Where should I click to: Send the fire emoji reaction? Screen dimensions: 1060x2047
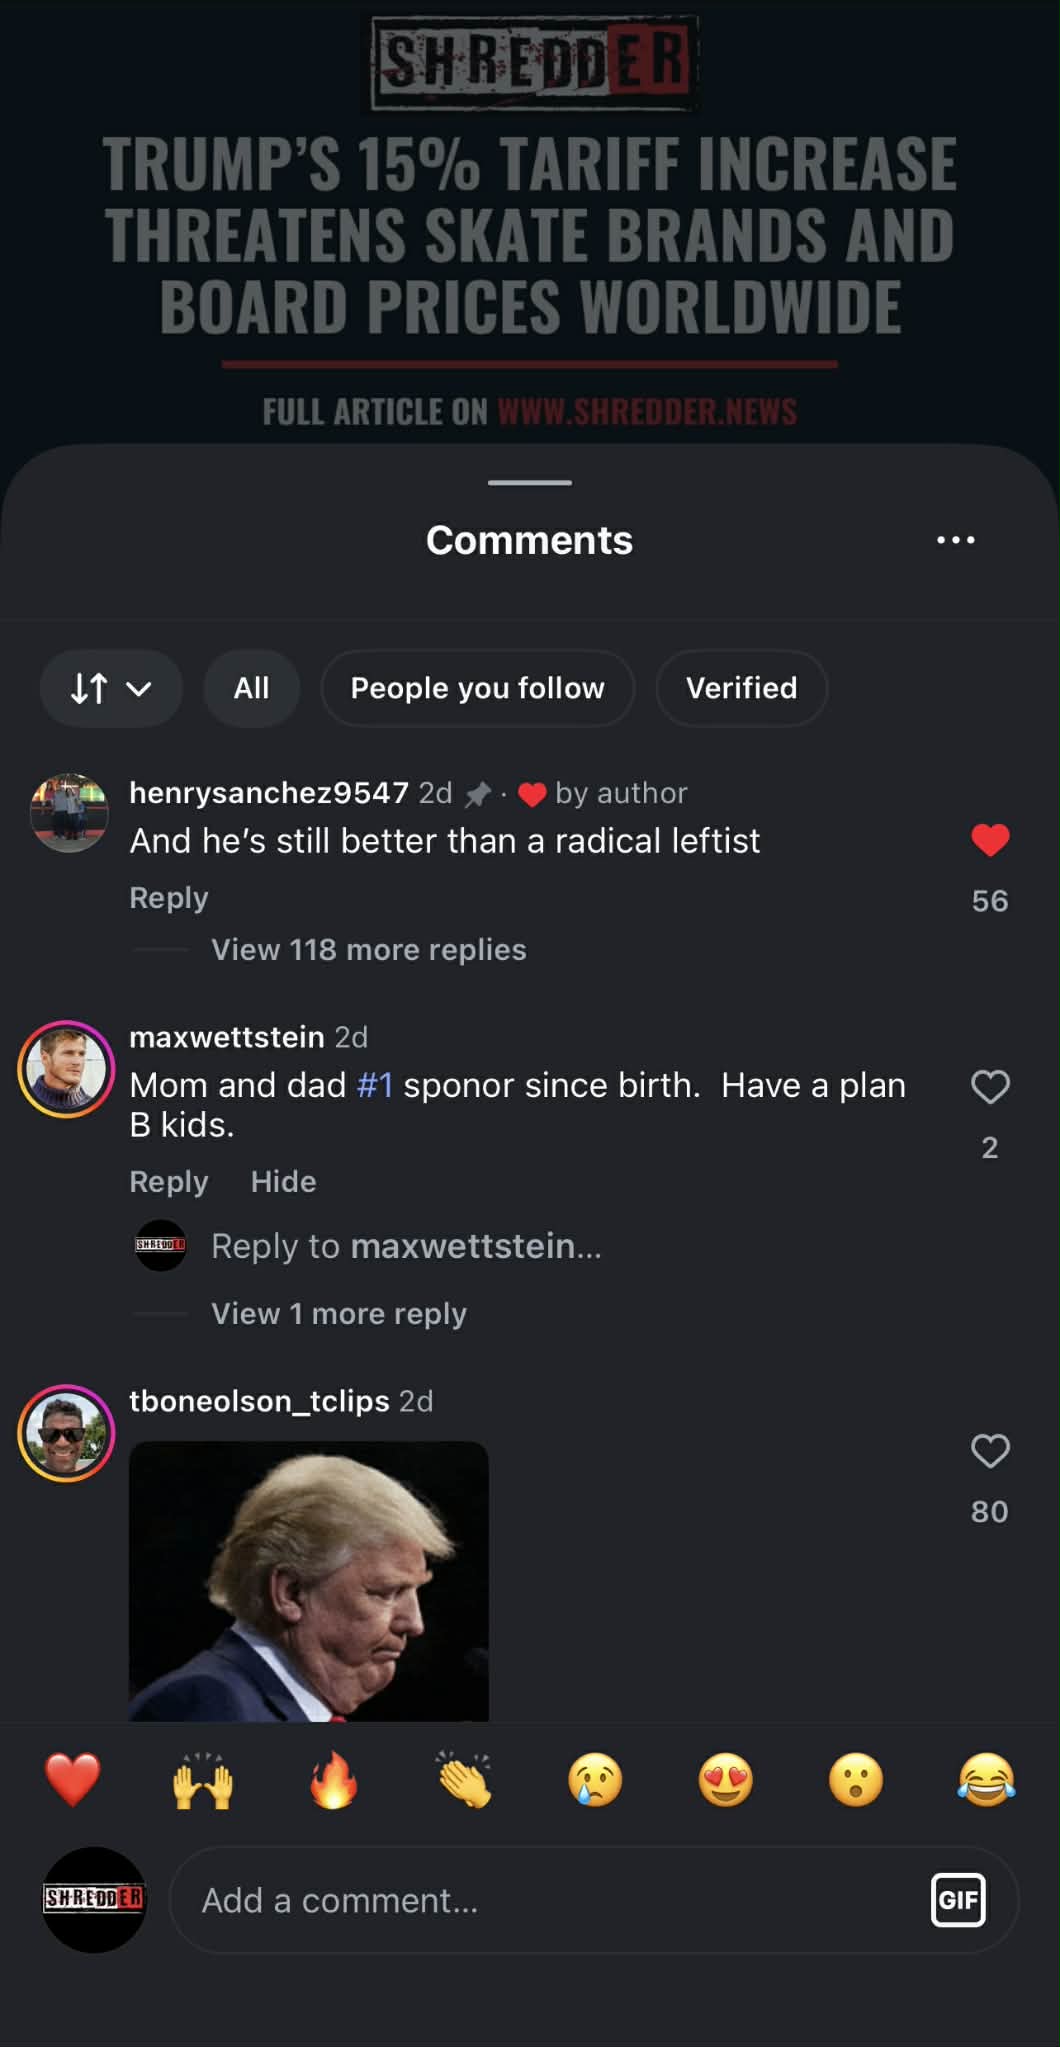[334, 1781]
